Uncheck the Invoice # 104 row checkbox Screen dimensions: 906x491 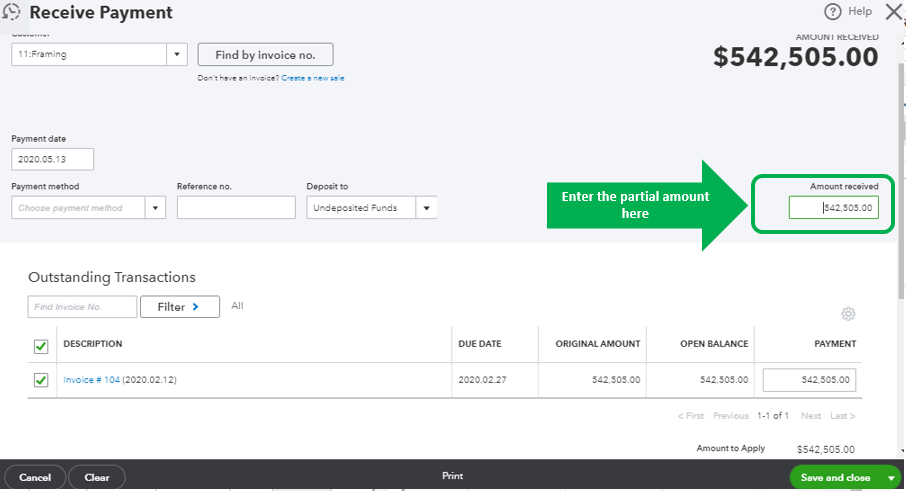pos(41,380)
